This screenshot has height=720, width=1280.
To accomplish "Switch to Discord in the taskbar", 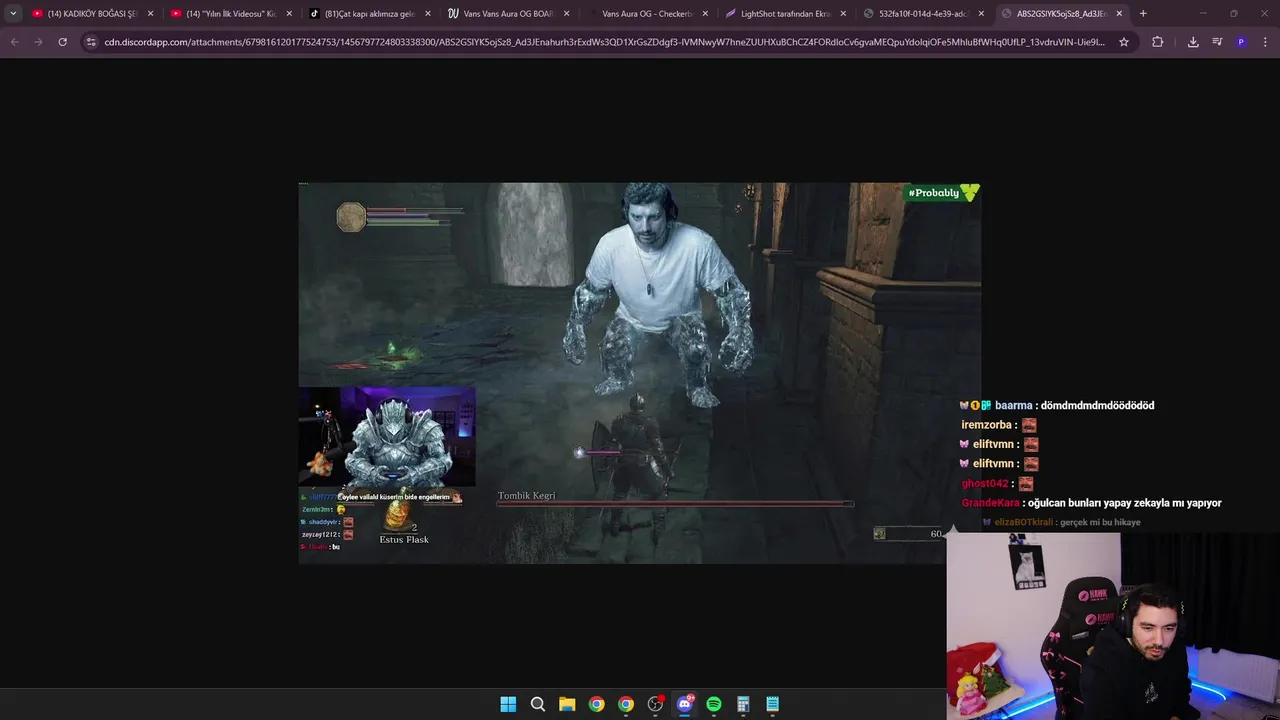I will (684, 704).
